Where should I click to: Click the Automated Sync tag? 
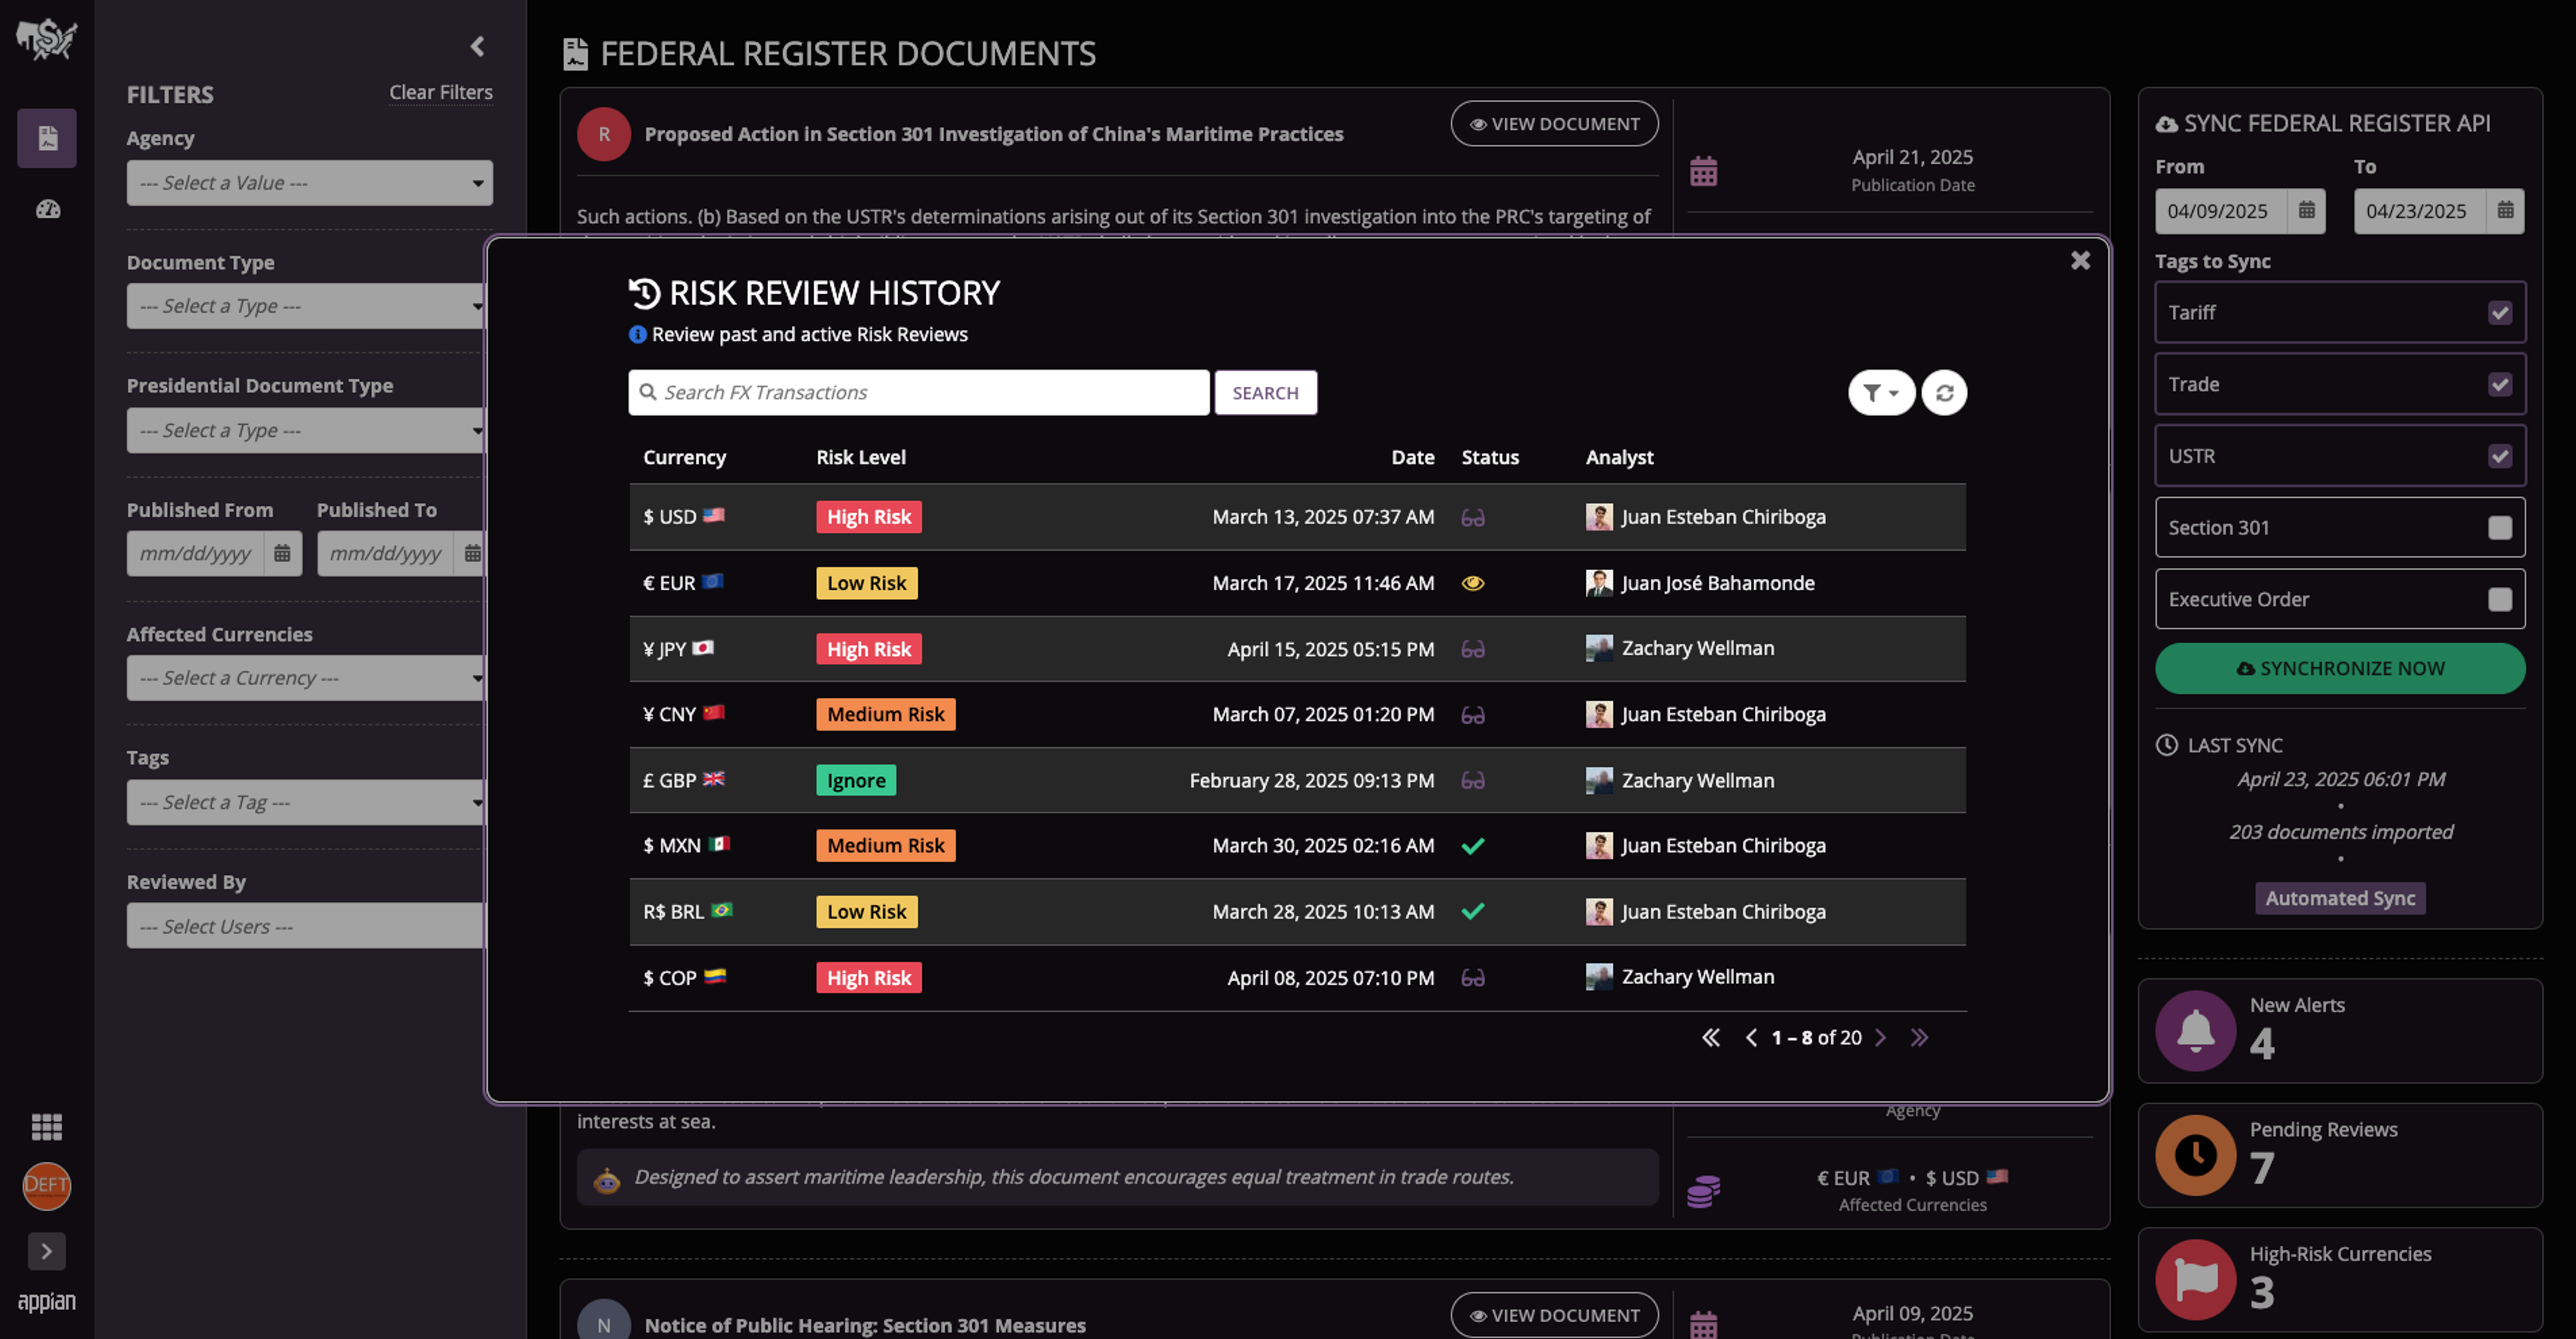[x=2340, y=898]
